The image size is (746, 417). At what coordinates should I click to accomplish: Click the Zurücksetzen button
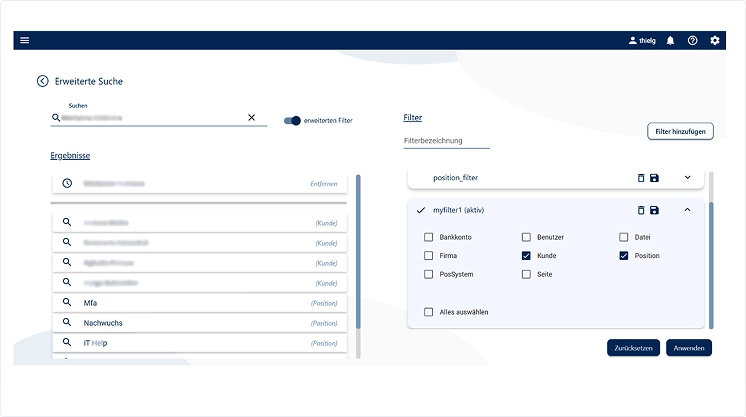point(633,348)
